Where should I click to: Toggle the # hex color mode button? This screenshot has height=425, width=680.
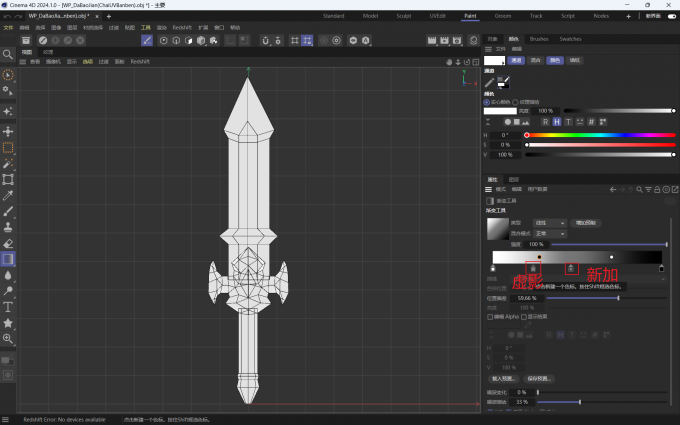[591, 122]
